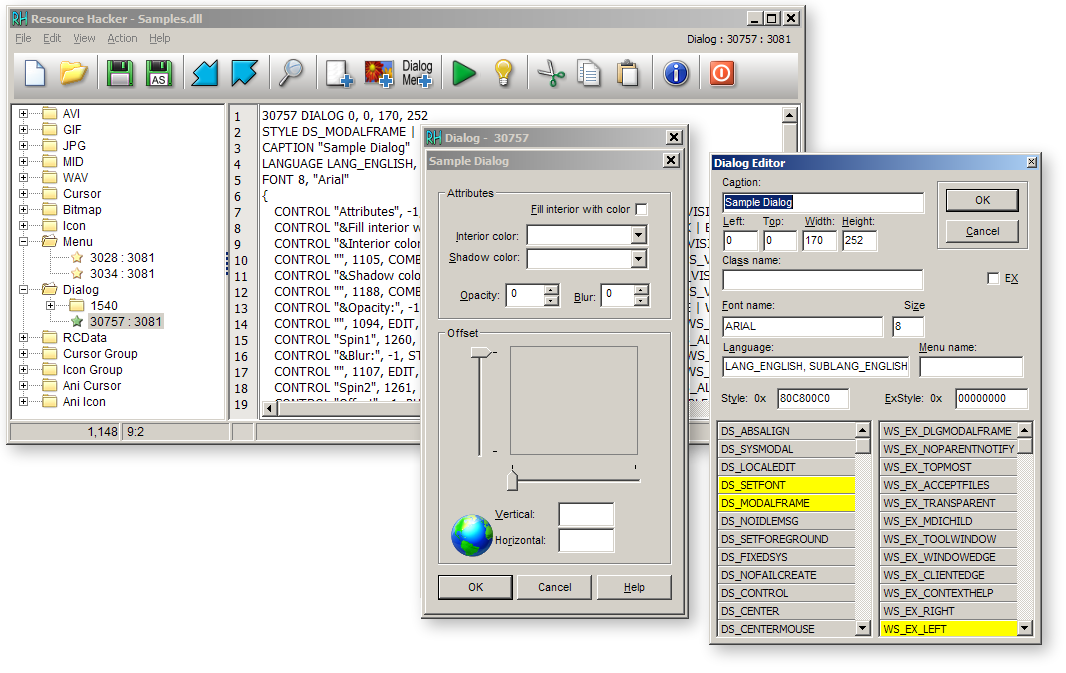Open the Edit menu
Screen dimensions: 1066x673
click(x=52, y=38)
